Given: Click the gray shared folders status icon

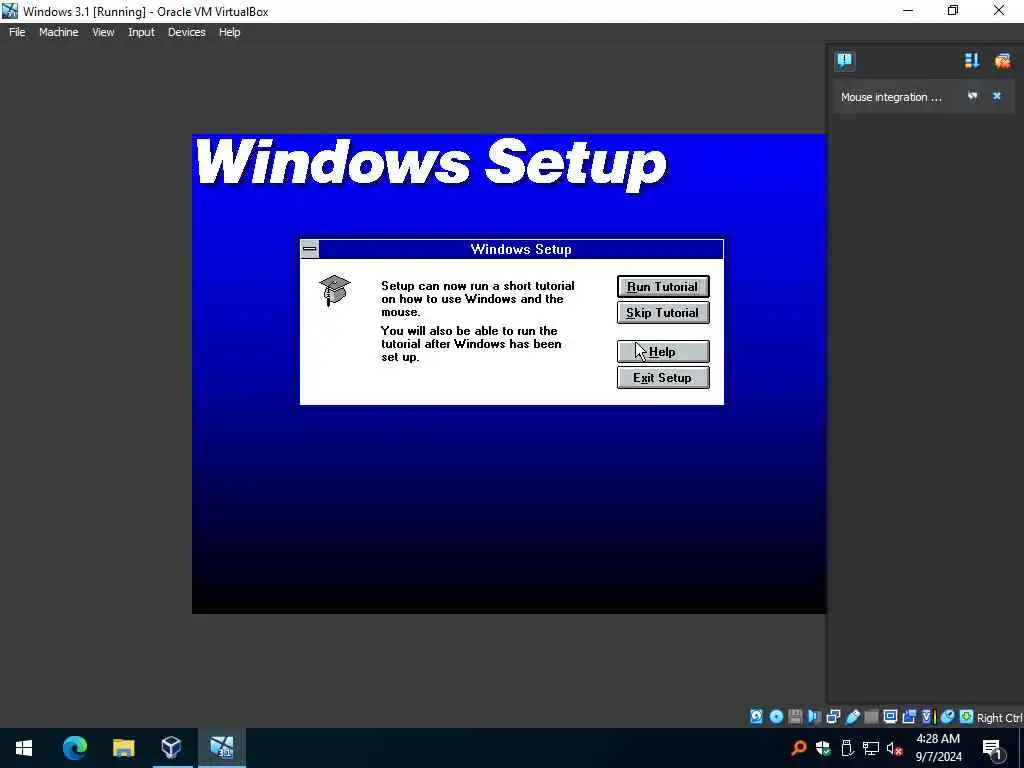Looking at the screenshot, I should pyautogui.click(x=871, y=716).
